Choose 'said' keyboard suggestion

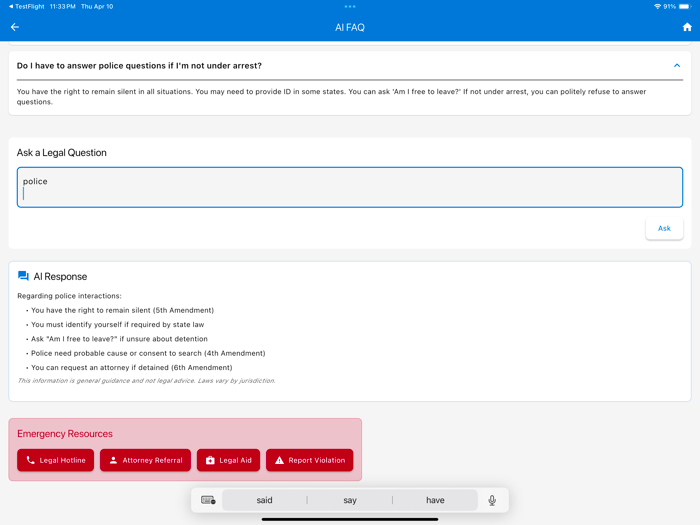tap(264, 500)
